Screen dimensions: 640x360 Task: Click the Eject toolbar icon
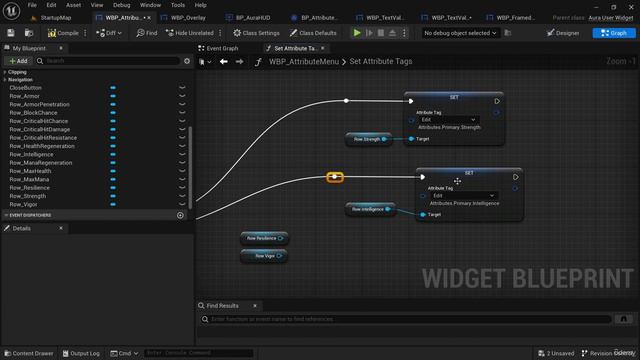392,33
